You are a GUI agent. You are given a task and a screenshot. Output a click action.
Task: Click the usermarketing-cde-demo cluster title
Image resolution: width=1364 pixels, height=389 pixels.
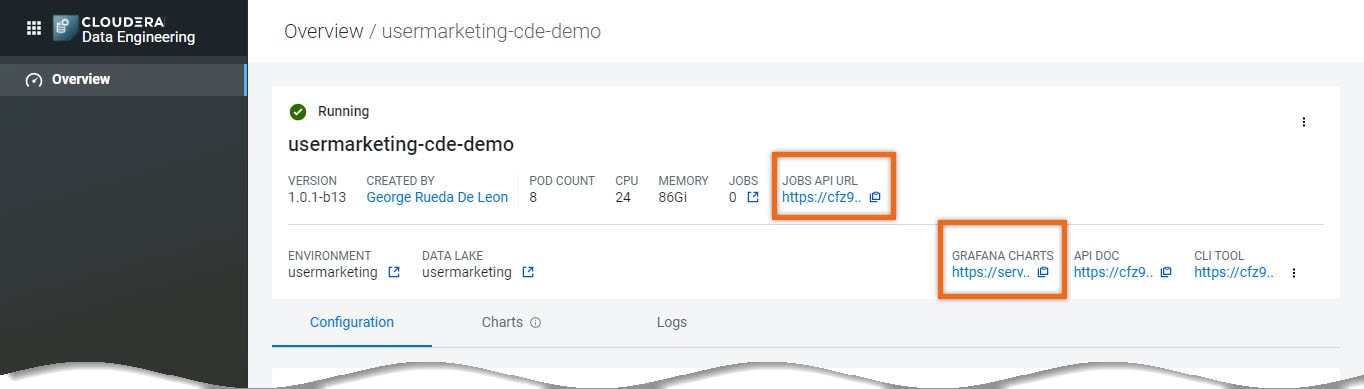click(401, 144)
